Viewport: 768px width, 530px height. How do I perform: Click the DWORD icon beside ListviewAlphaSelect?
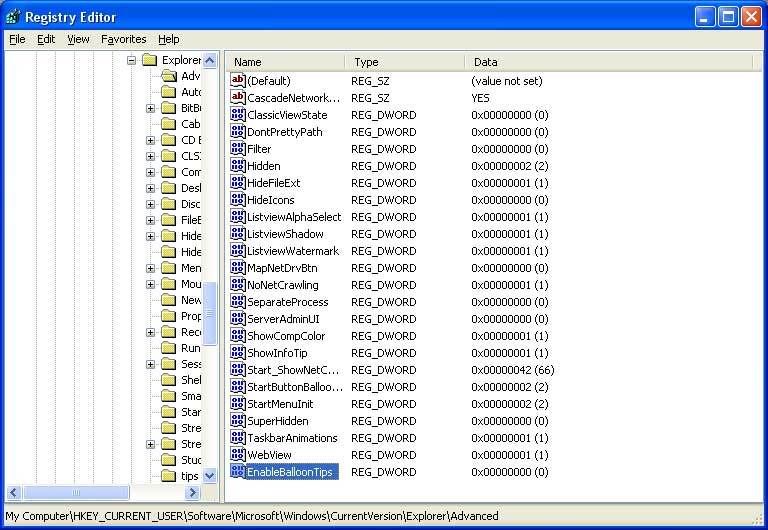click(238, 216)
